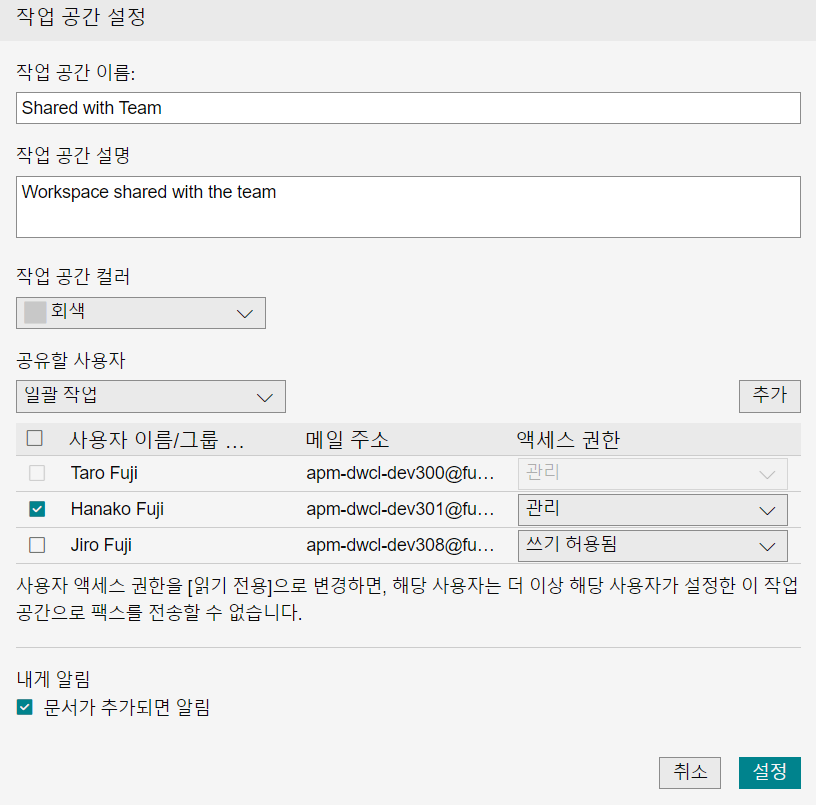816x805 pixels.
Task: Open Jiro Fuji's 쓰기 허용됨 permission dropdown
Action: point(652,546)
